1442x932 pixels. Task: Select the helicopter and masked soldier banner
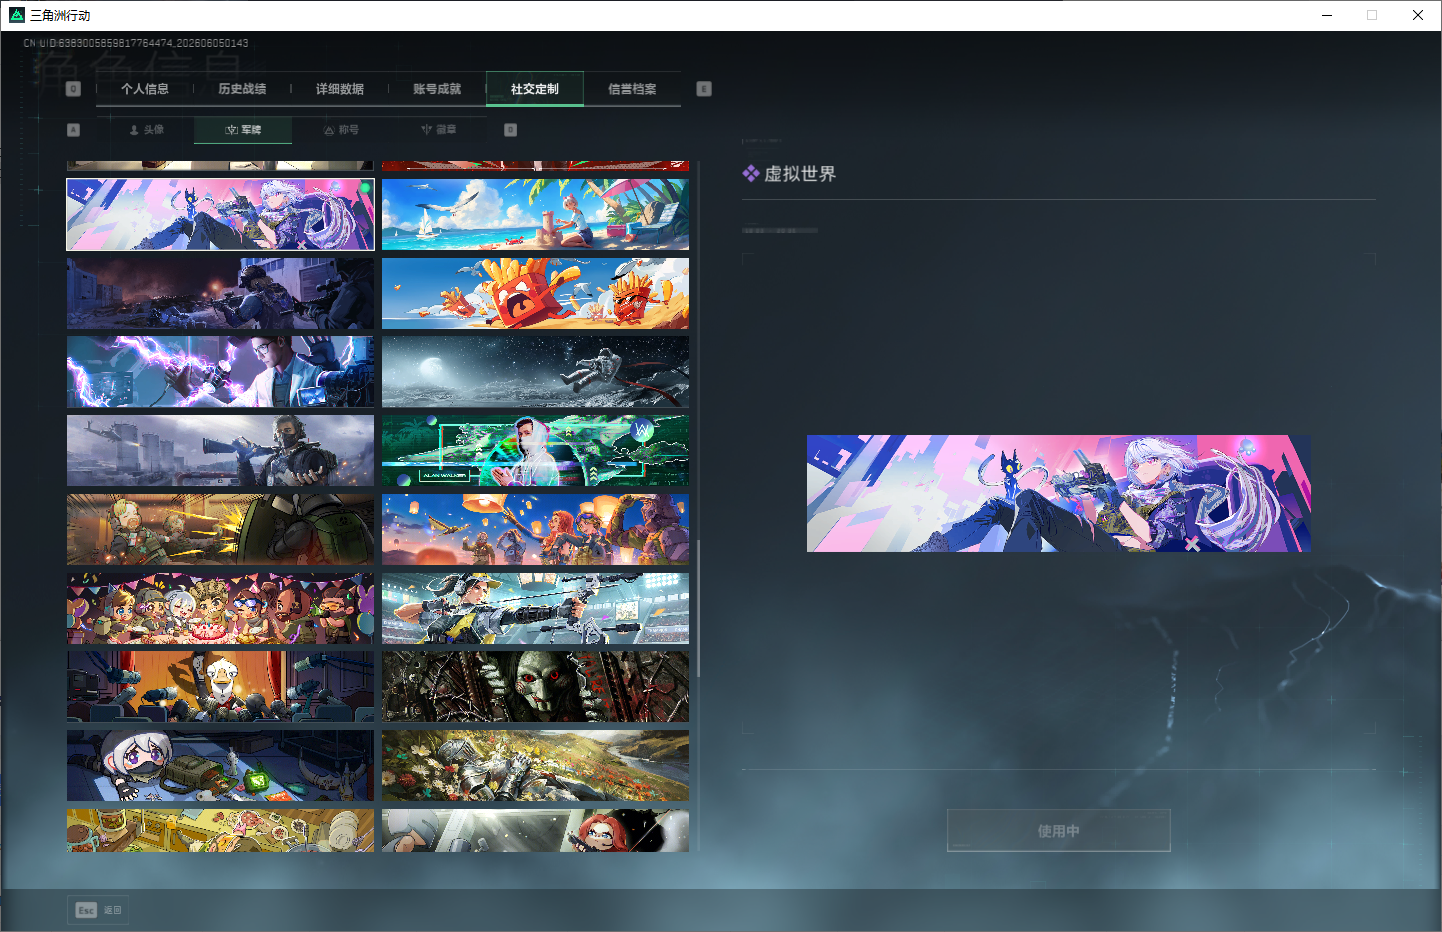(x=220, y=451)
